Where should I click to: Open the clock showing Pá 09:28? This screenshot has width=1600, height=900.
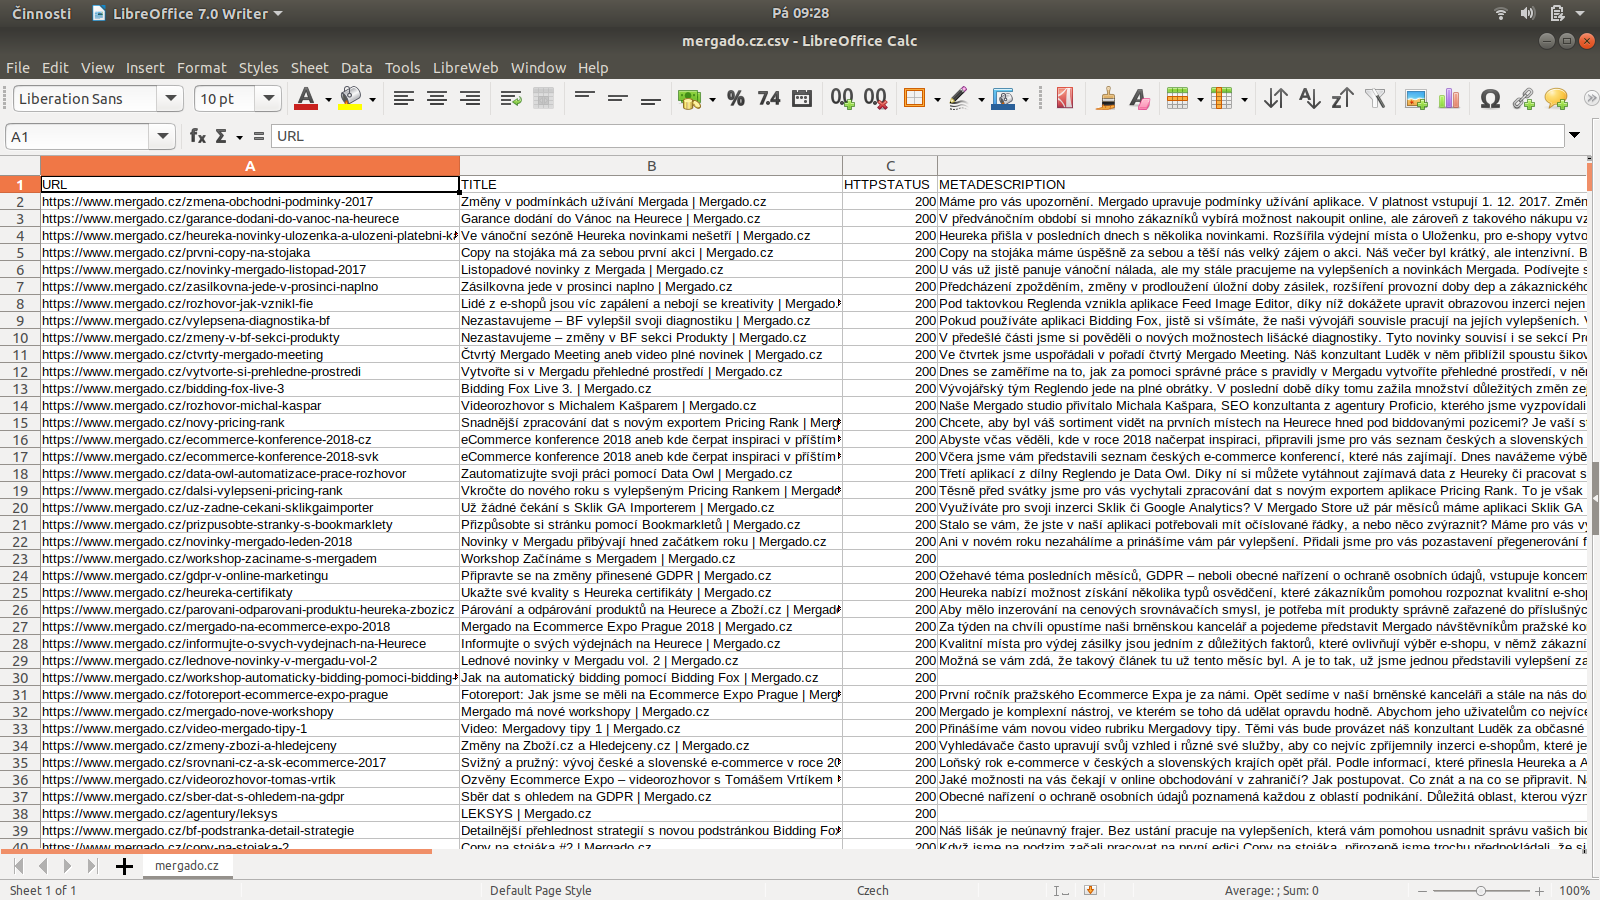pos(800,13)
